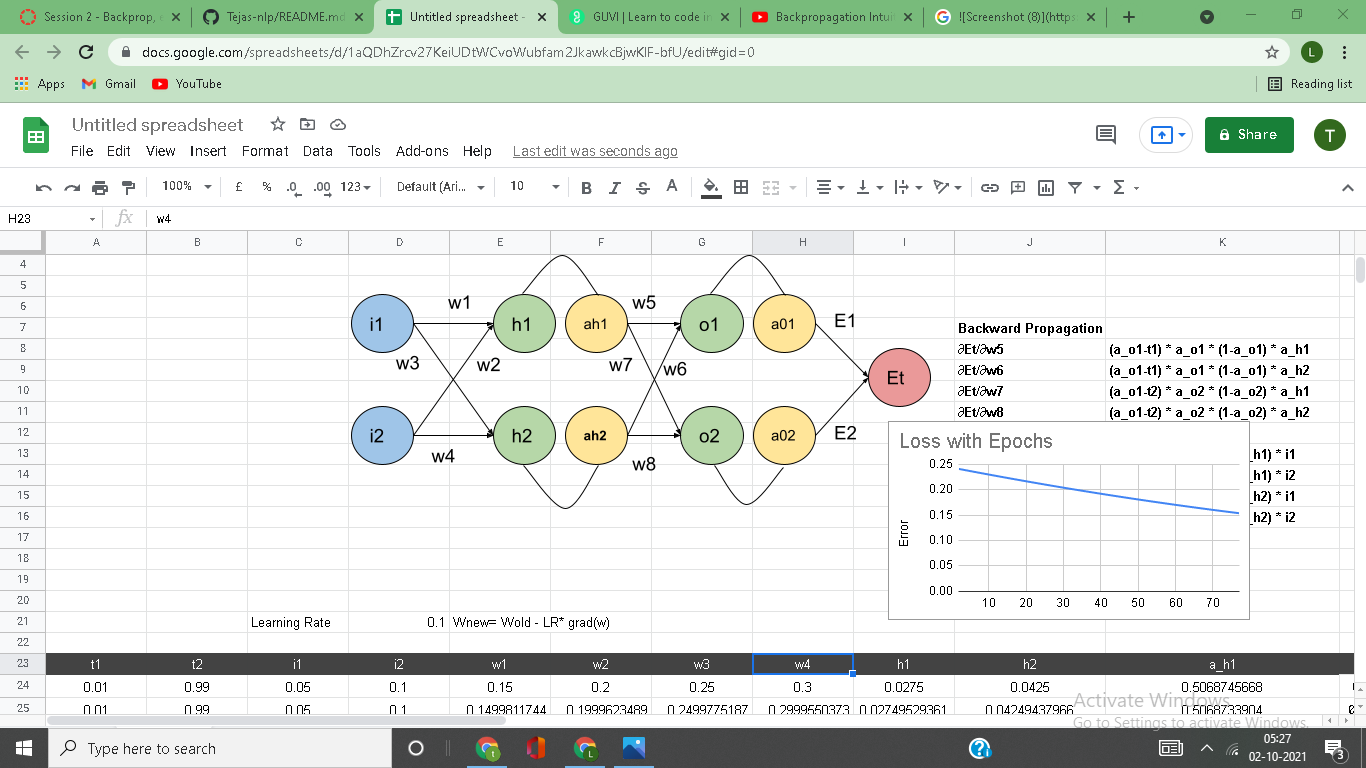Screen dimensions: 1366x768
Task: Open the text color picker
Action: click(672, 187)
